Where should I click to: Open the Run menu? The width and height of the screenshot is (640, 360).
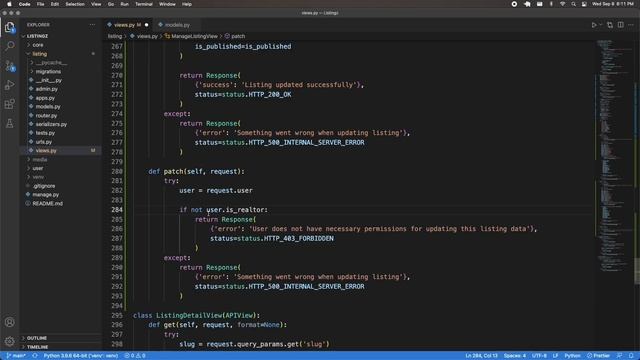[x=124, y=4]
